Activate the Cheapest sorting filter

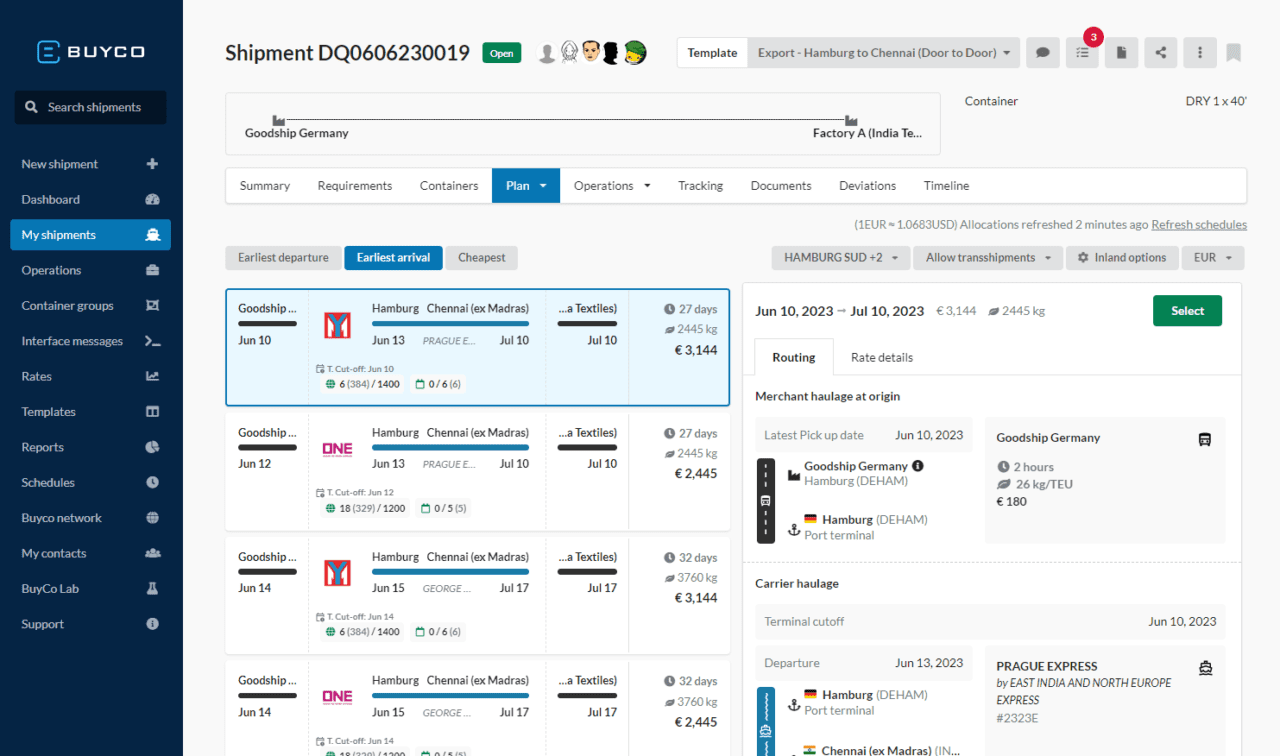[481, 257]
